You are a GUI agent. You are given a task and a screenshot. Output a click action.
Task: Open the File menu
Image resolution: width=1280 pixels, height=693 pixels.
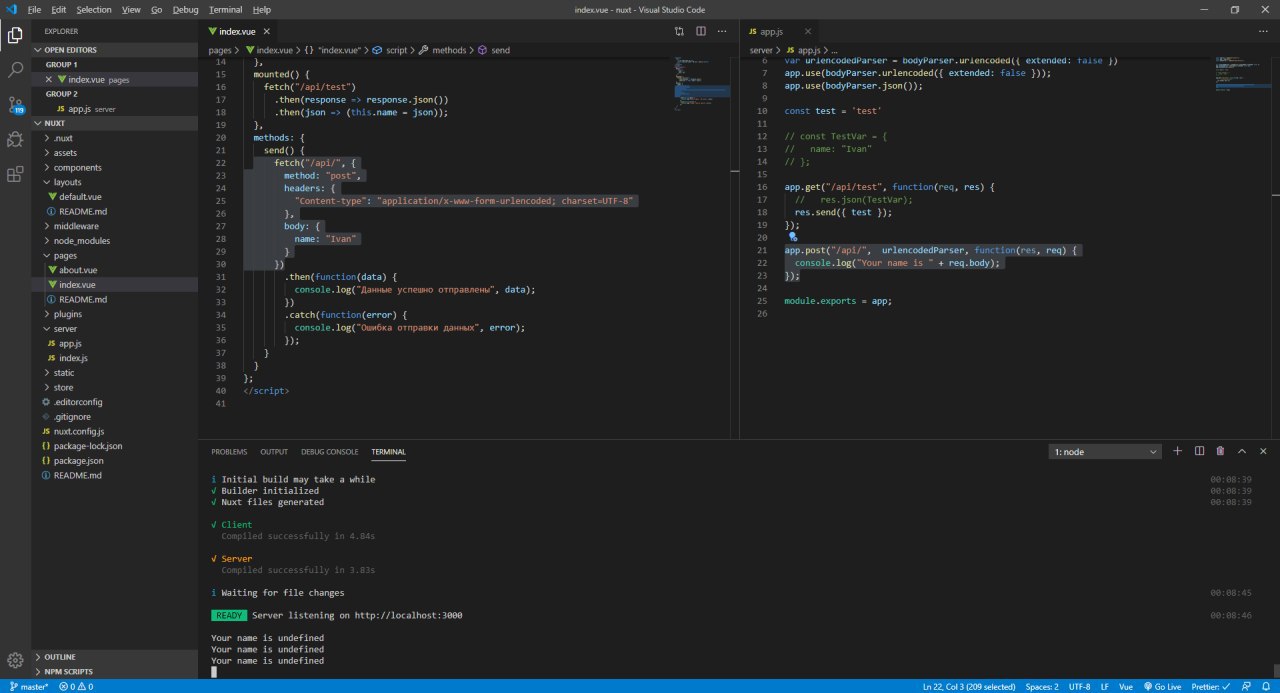35,9
